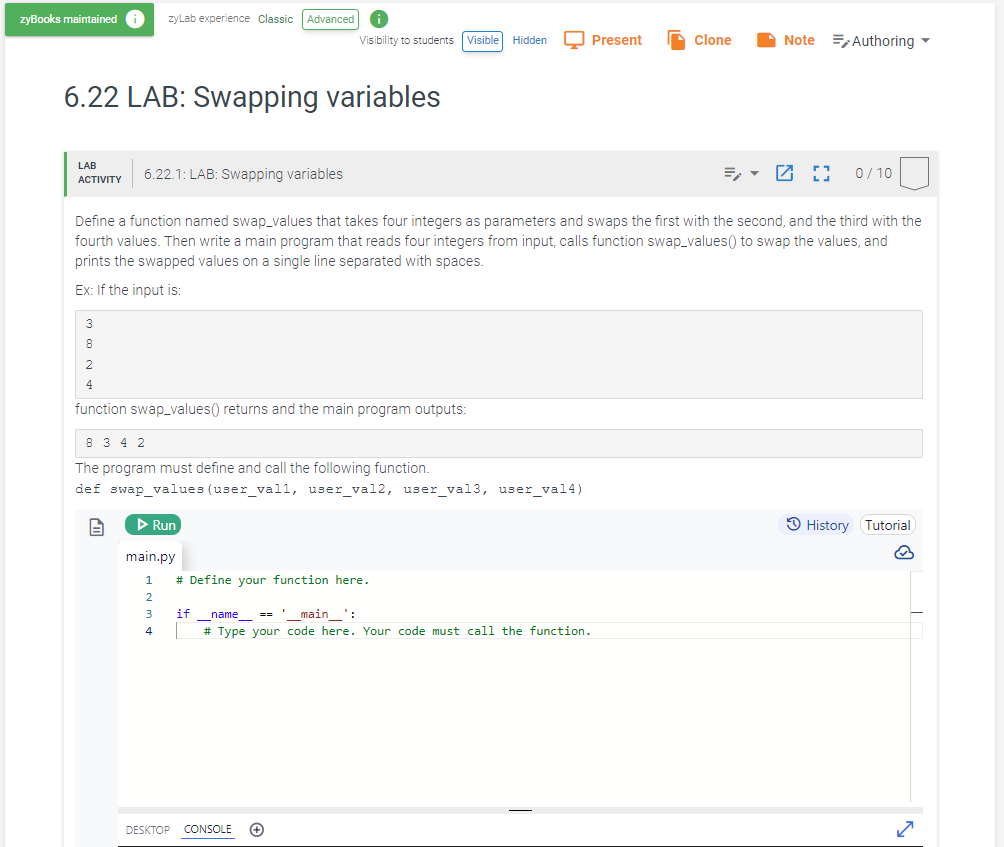
Task: Open the zyLab Advanced experience selector
Action: click(330, 18)
